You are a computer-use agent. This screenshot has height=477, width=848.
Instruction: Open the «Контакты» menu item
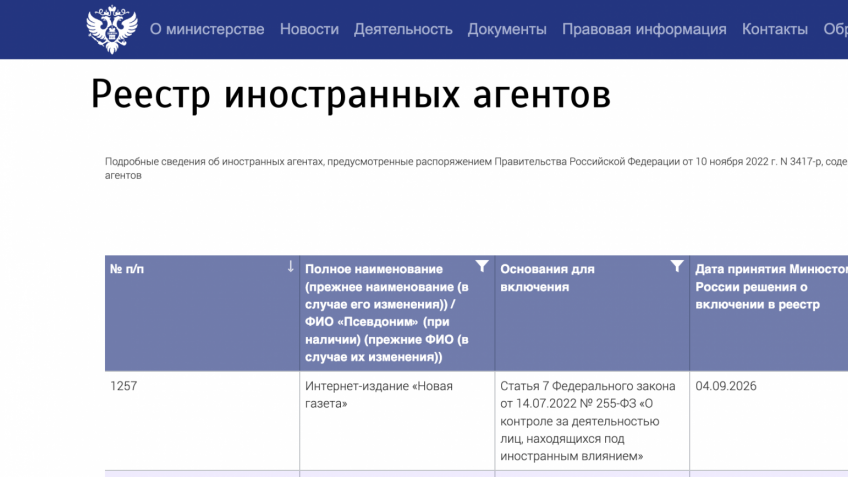point(774,29)
